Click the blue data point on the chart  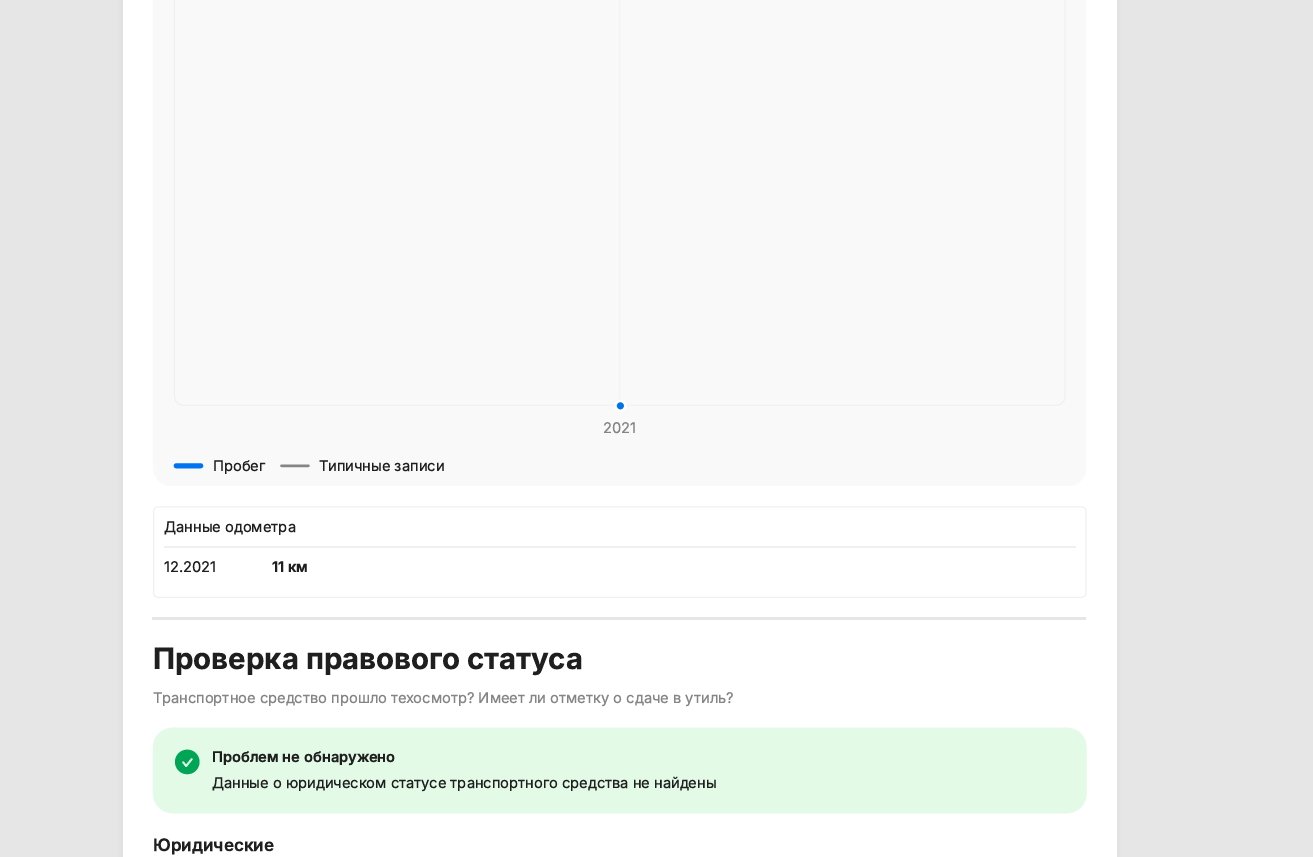620,405
